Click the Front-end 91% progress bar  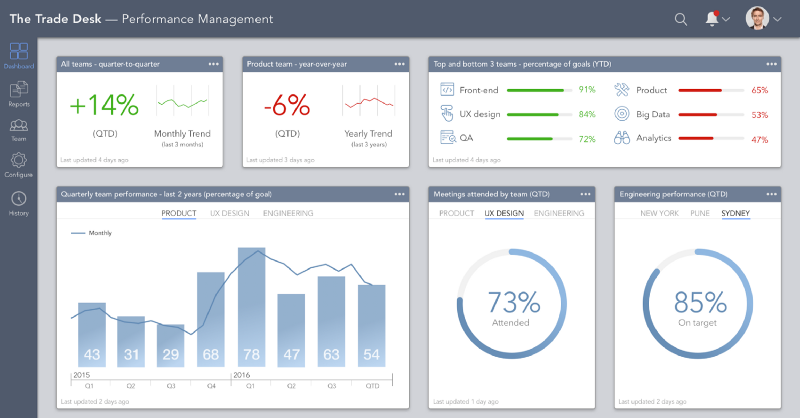coord(539,90)
